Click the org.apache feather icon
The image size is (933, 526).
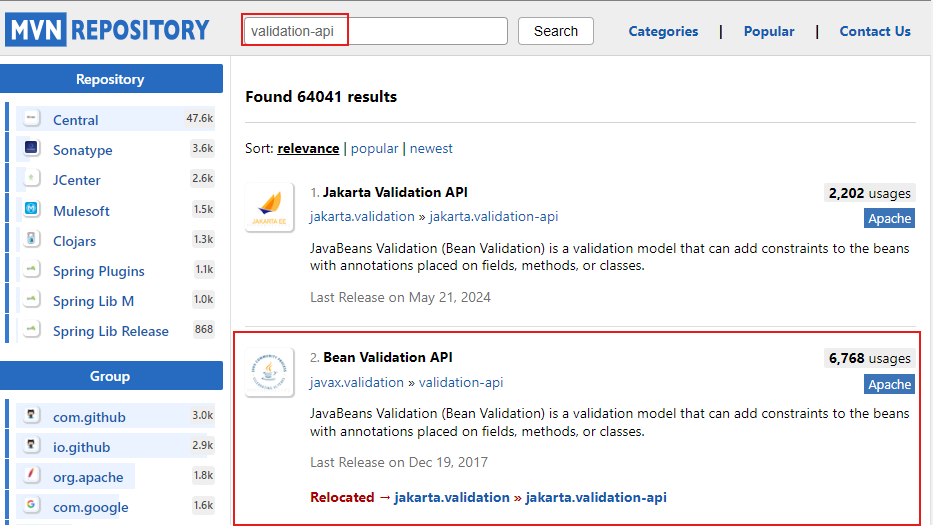tap(32, 475)
